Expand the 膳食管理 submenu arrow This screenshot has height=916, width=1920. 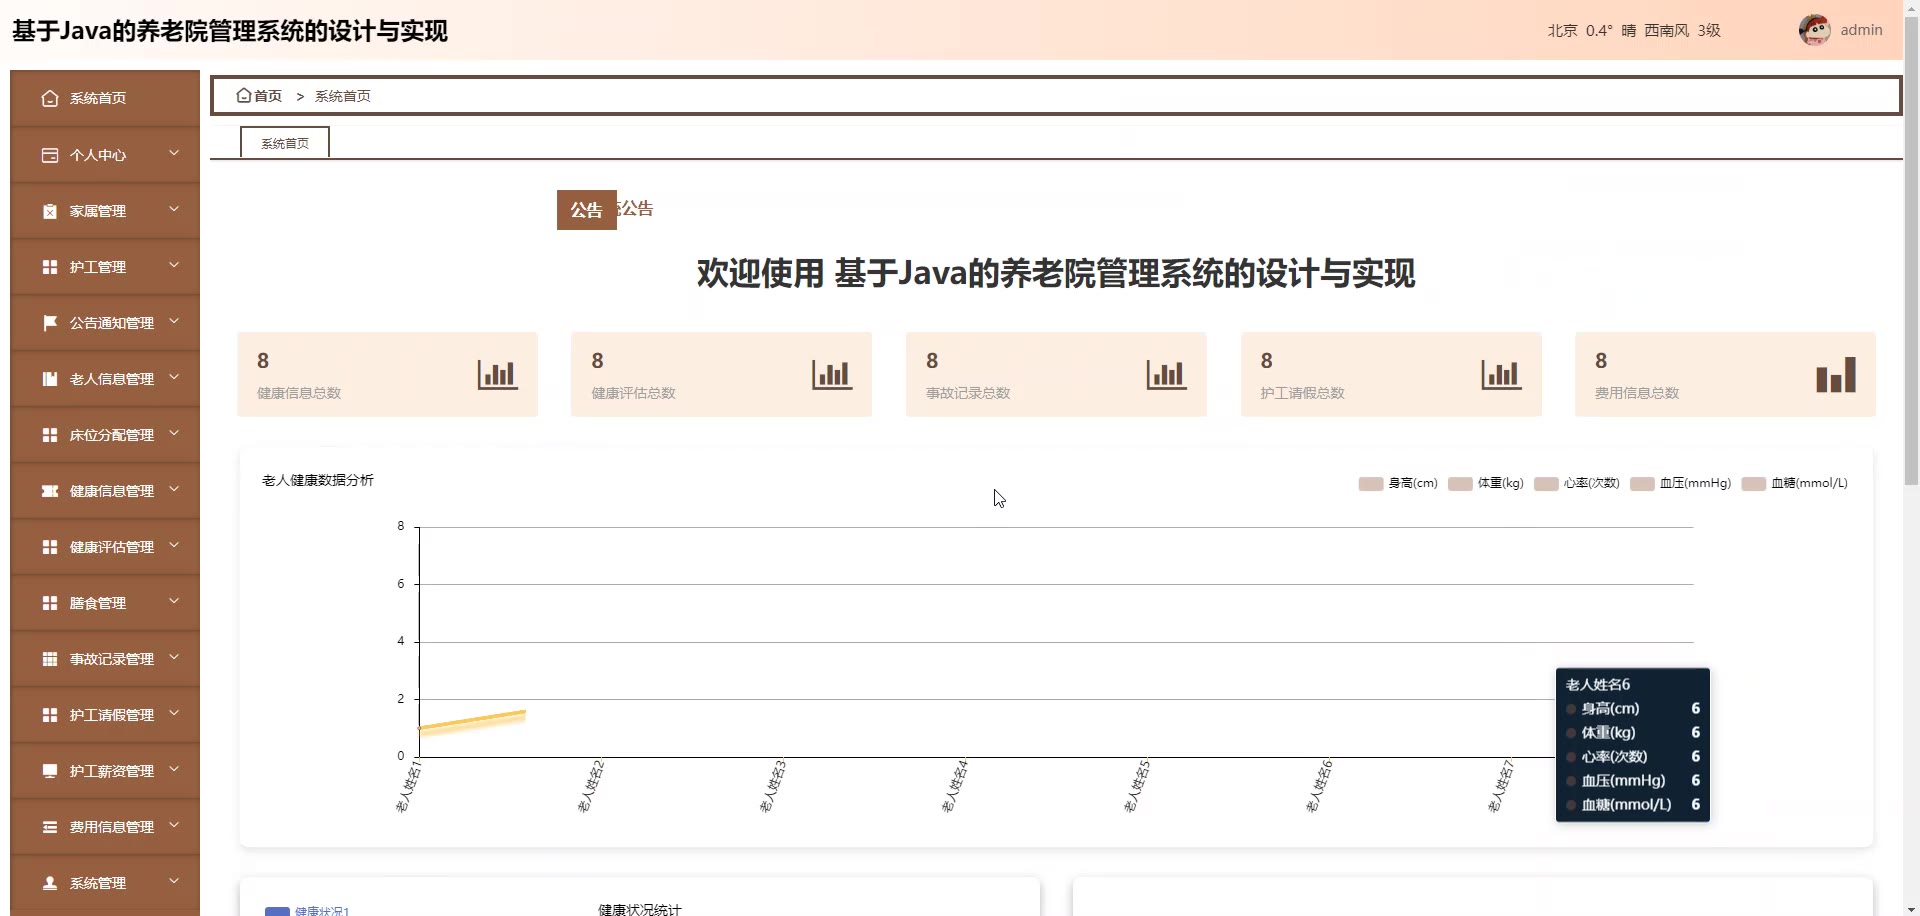(x=174, y=602)
